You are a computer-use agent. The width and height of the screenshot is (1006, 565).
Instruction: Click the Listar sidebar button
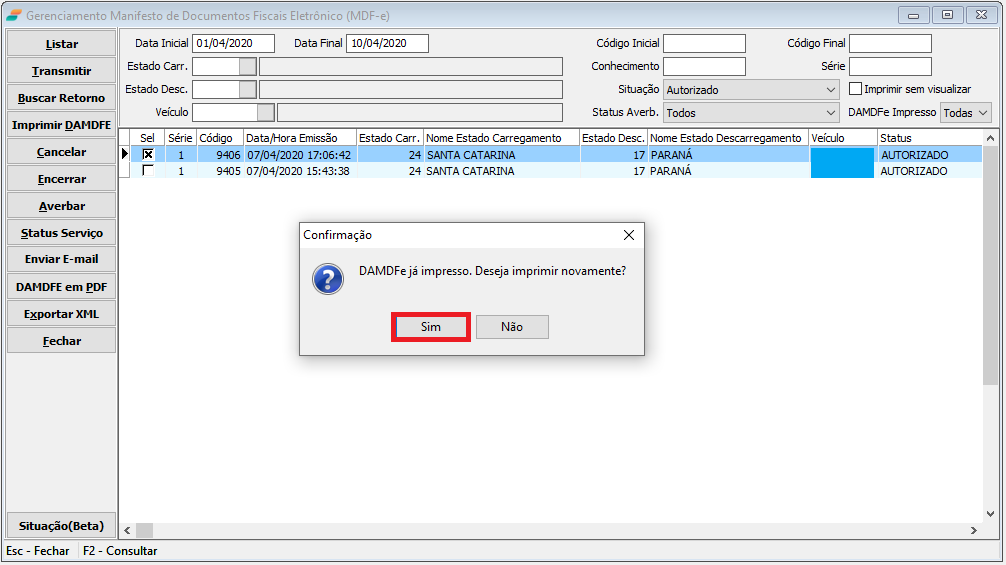click(62, 44)
